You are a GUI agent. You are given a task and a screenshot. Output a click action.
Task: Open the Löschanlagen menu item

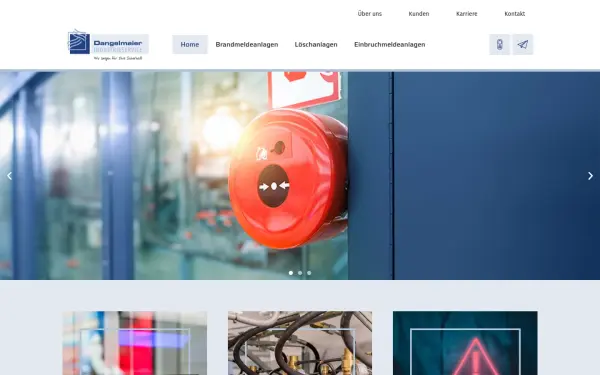click(x=316, y=44)
